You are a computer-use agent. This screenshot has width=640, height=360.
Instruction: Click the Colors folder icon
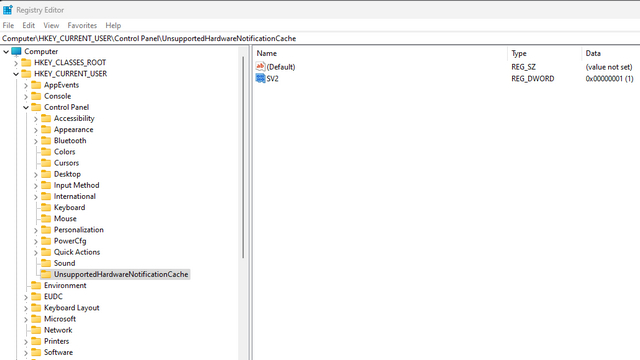tap(46, 152)
